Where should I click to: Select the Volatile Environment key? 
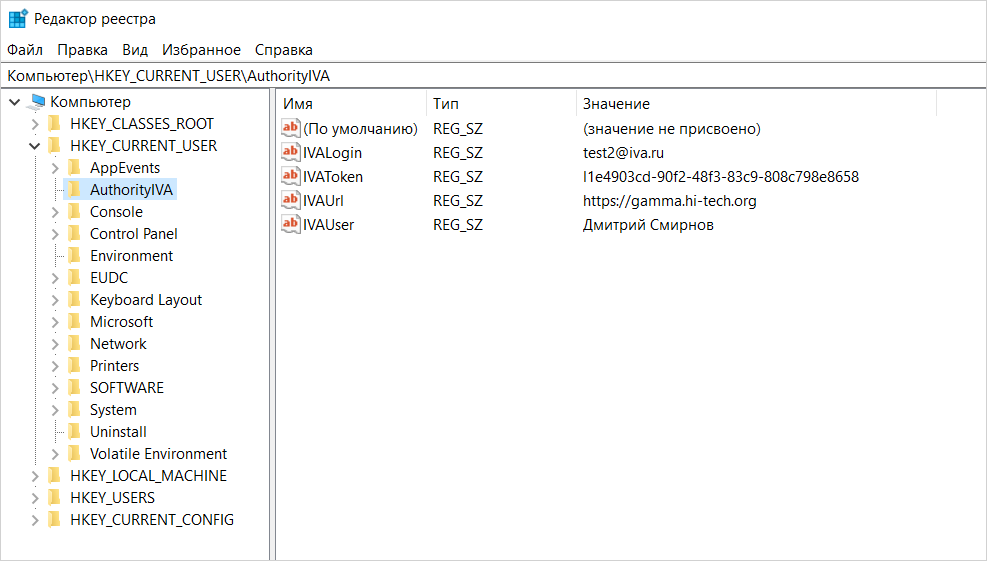pos(158,454)
